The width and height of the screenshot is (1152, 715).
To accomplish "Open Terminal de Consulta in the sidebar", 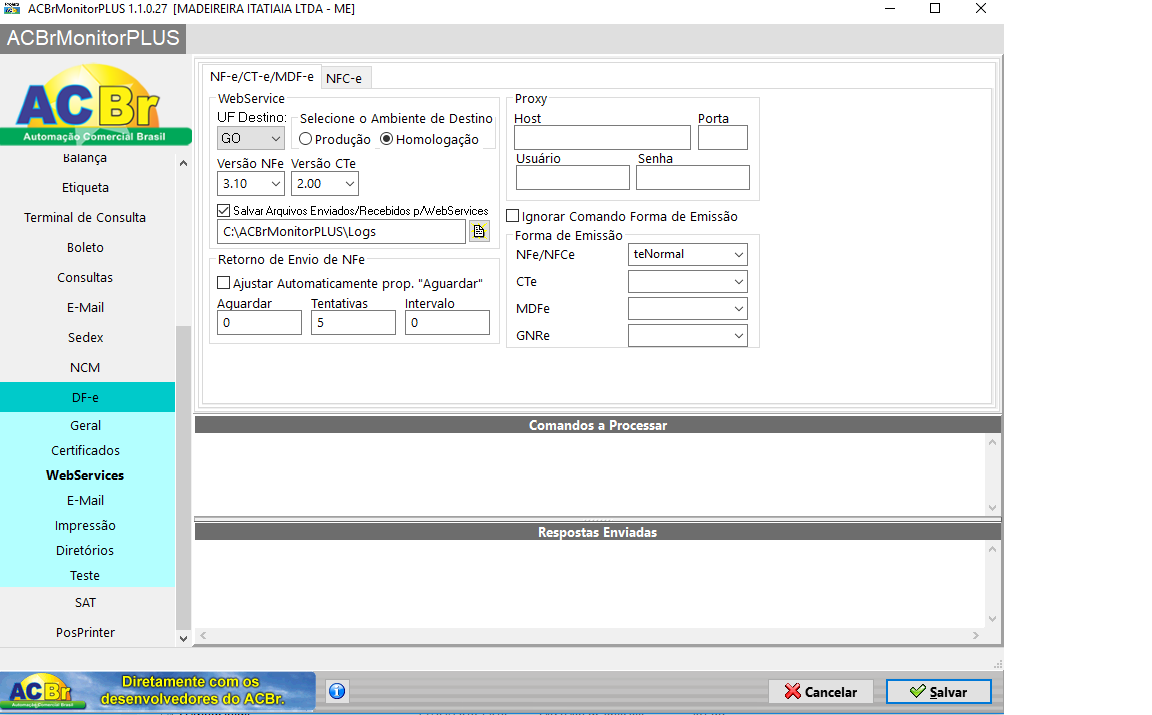I will [x=85, y=218].
